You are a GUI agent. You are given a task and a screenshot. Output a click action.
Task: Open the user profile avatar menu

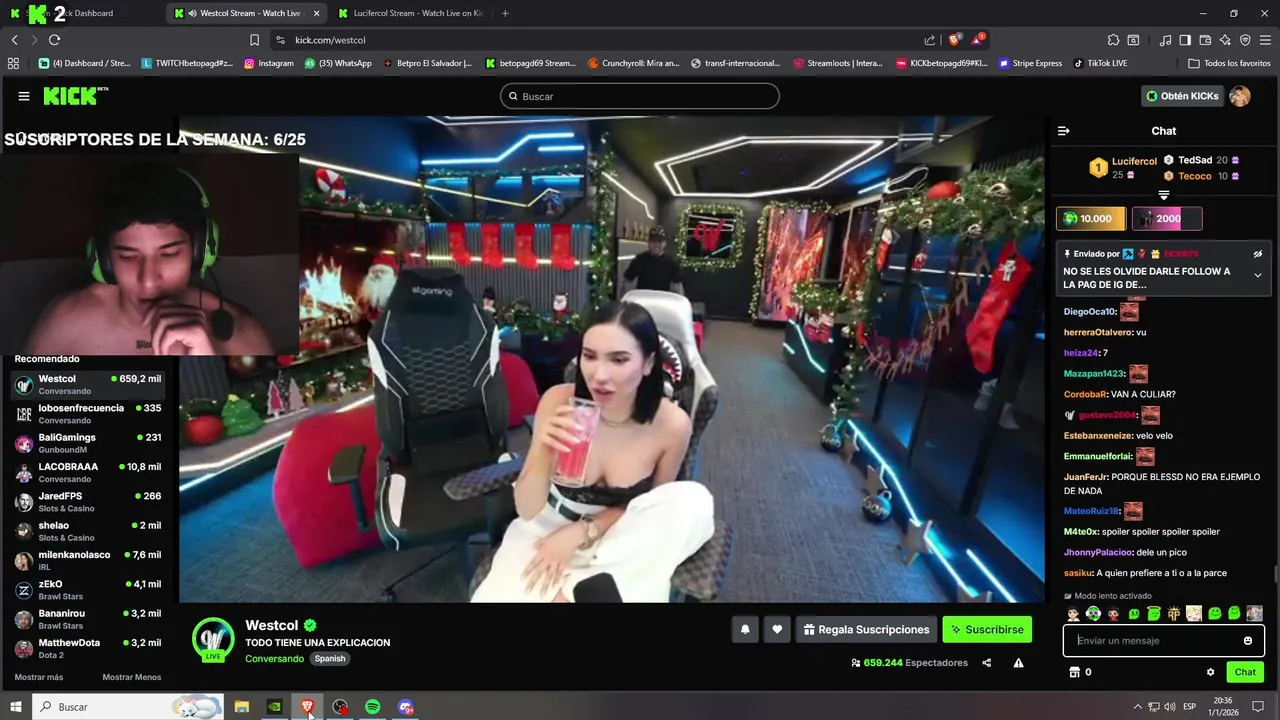(x=1240, y=96)
